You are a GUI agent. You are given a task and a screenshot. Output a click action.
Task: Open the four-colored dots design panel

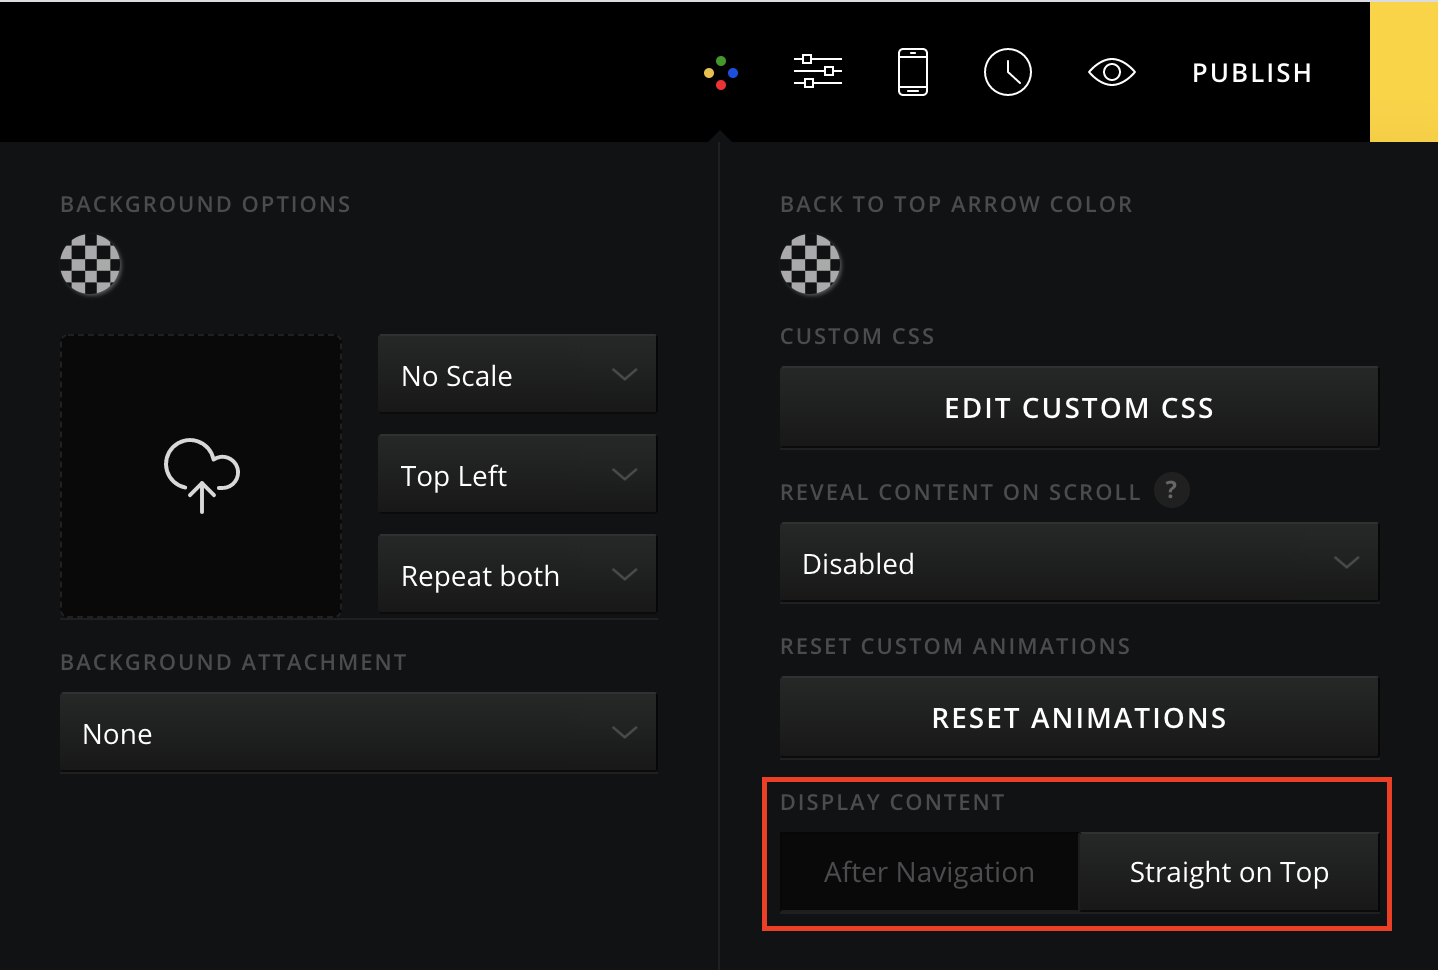point(721,73)
